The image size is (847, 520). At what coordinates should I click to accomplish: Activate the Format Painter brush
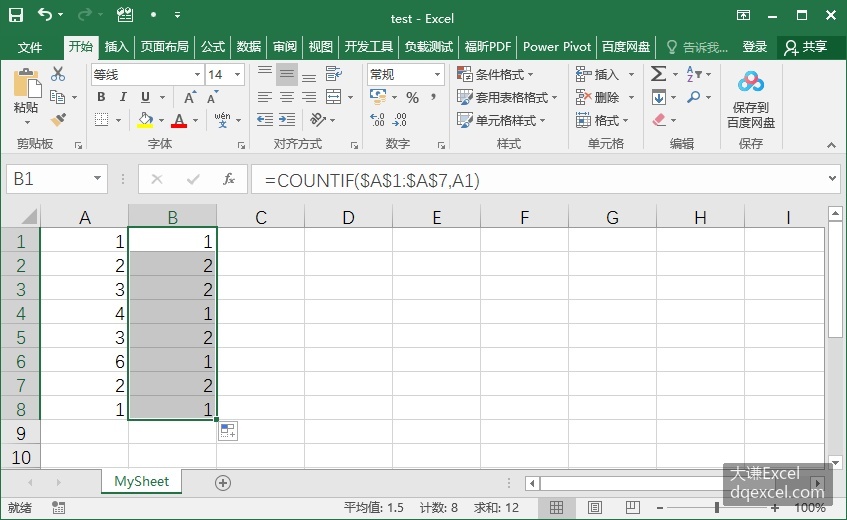pos(58,119)
